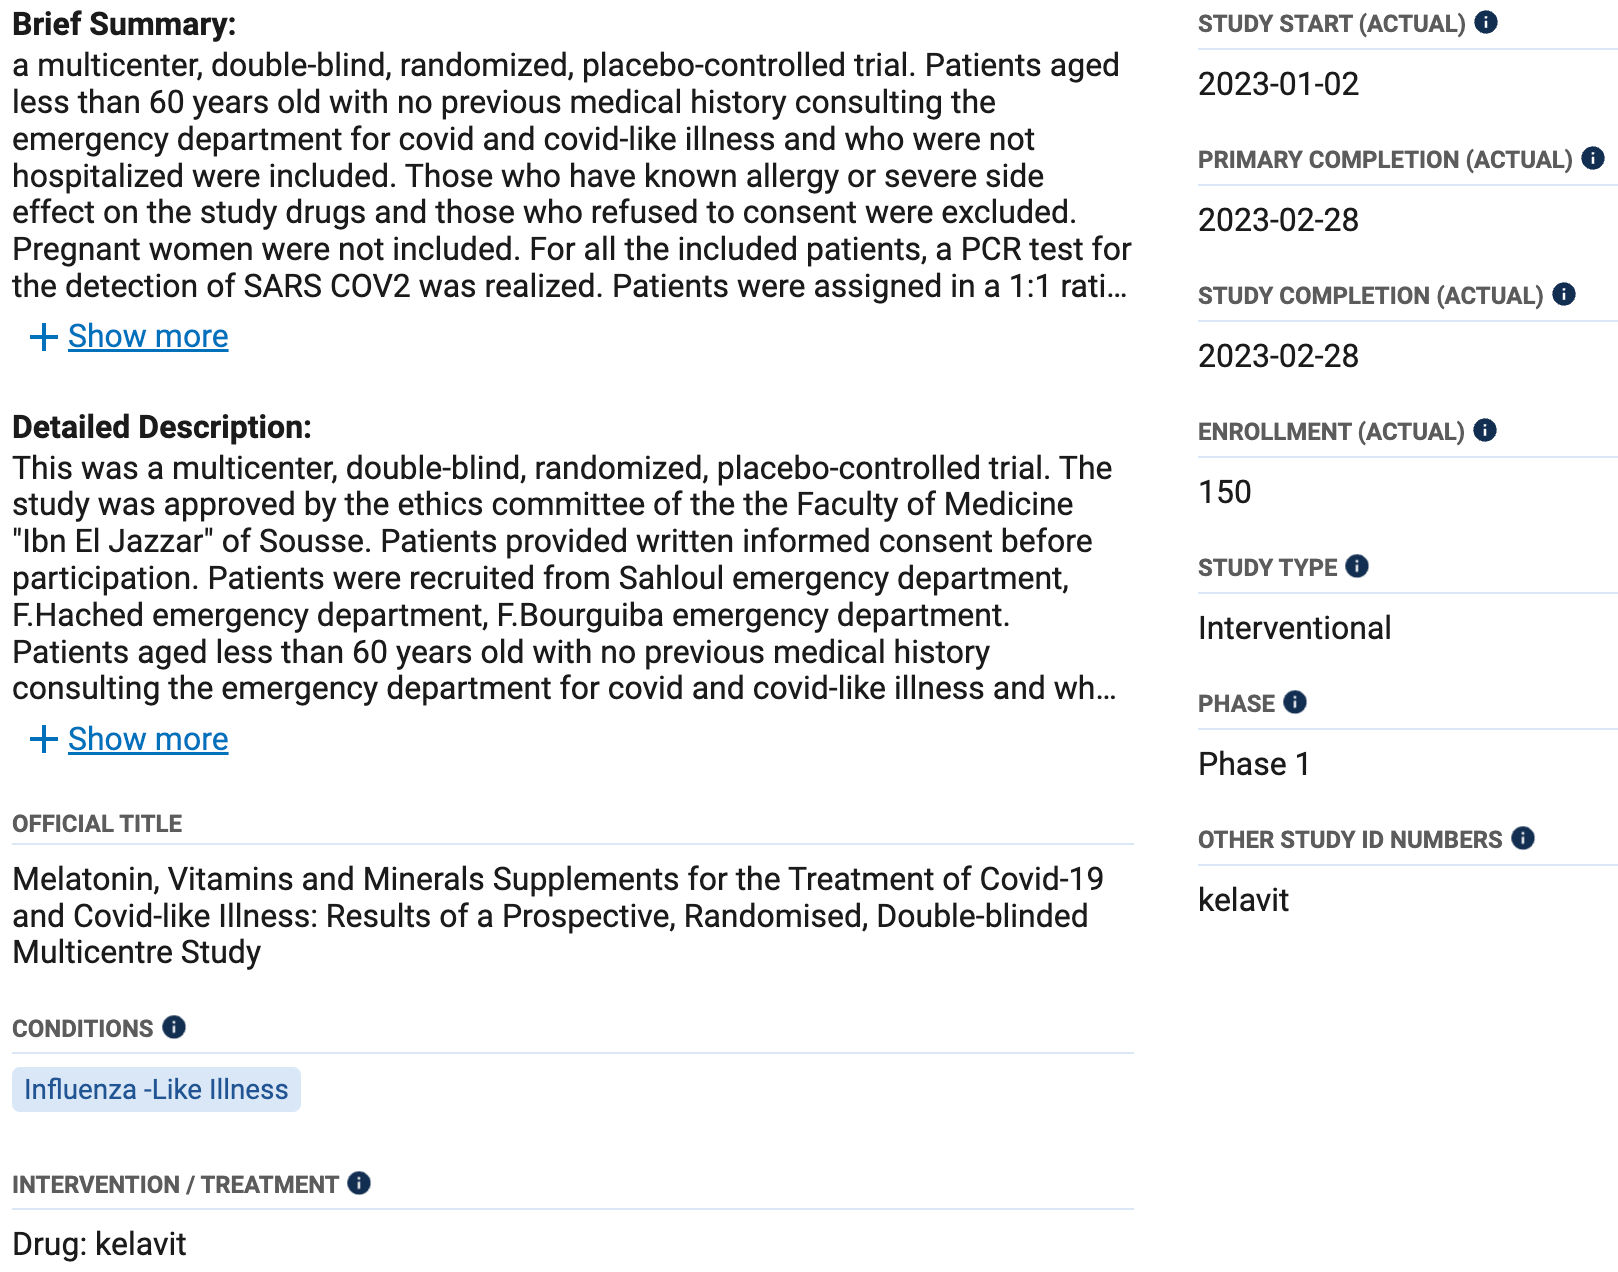The width and height of the screenshot is (1618, 1272).
Task: Click the Study Type info icon
Action: point(1357,566)
